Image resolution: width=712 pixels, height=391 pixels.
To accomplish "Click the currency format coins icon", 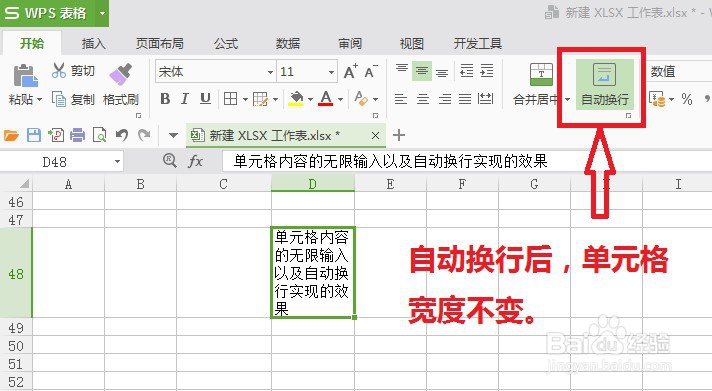I will (657, 99).
